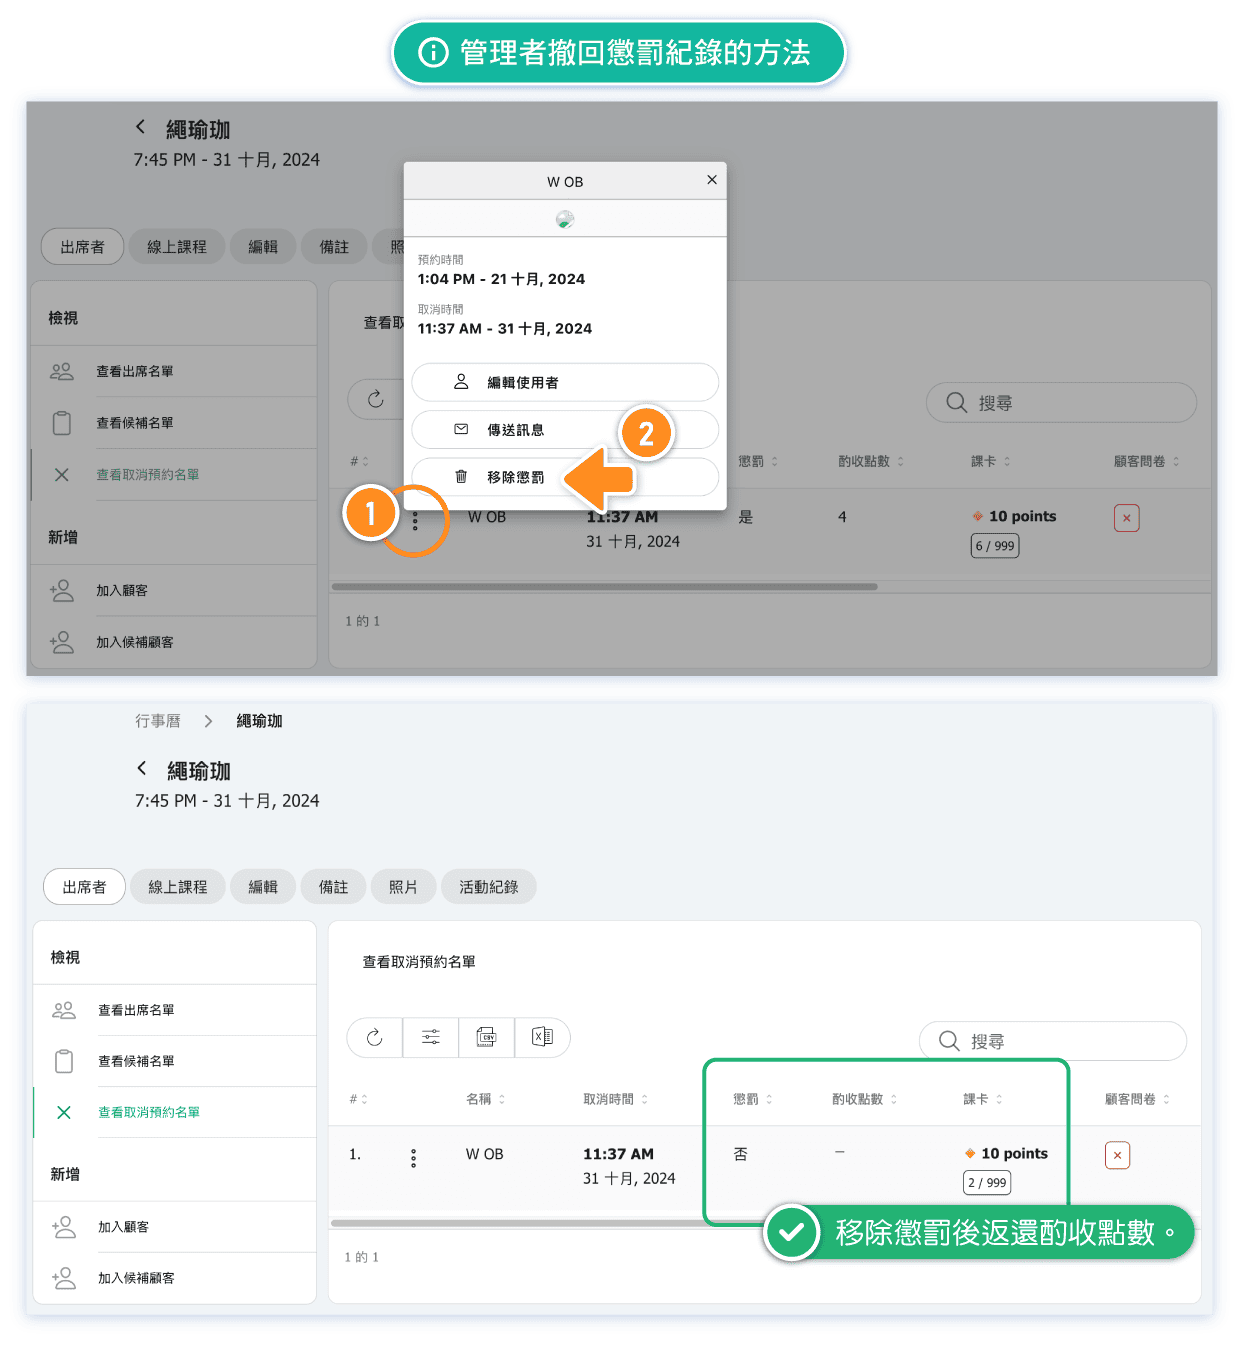This screenshot has height=1346, width=1238.
Task: Click the Excel export icon
Action: pos(542,1038)
